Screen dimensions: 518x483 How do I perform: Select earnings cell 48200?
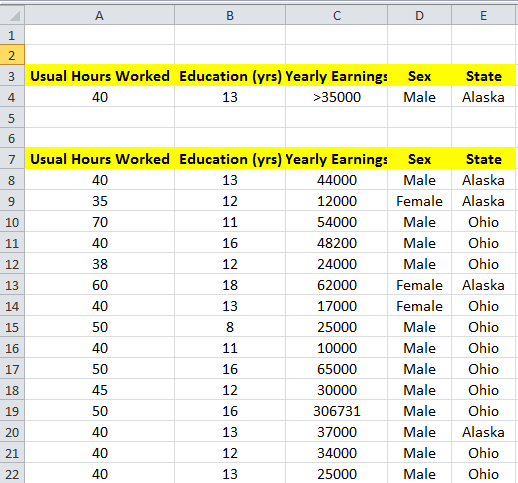pyautogui.click(x=337, y=243)
